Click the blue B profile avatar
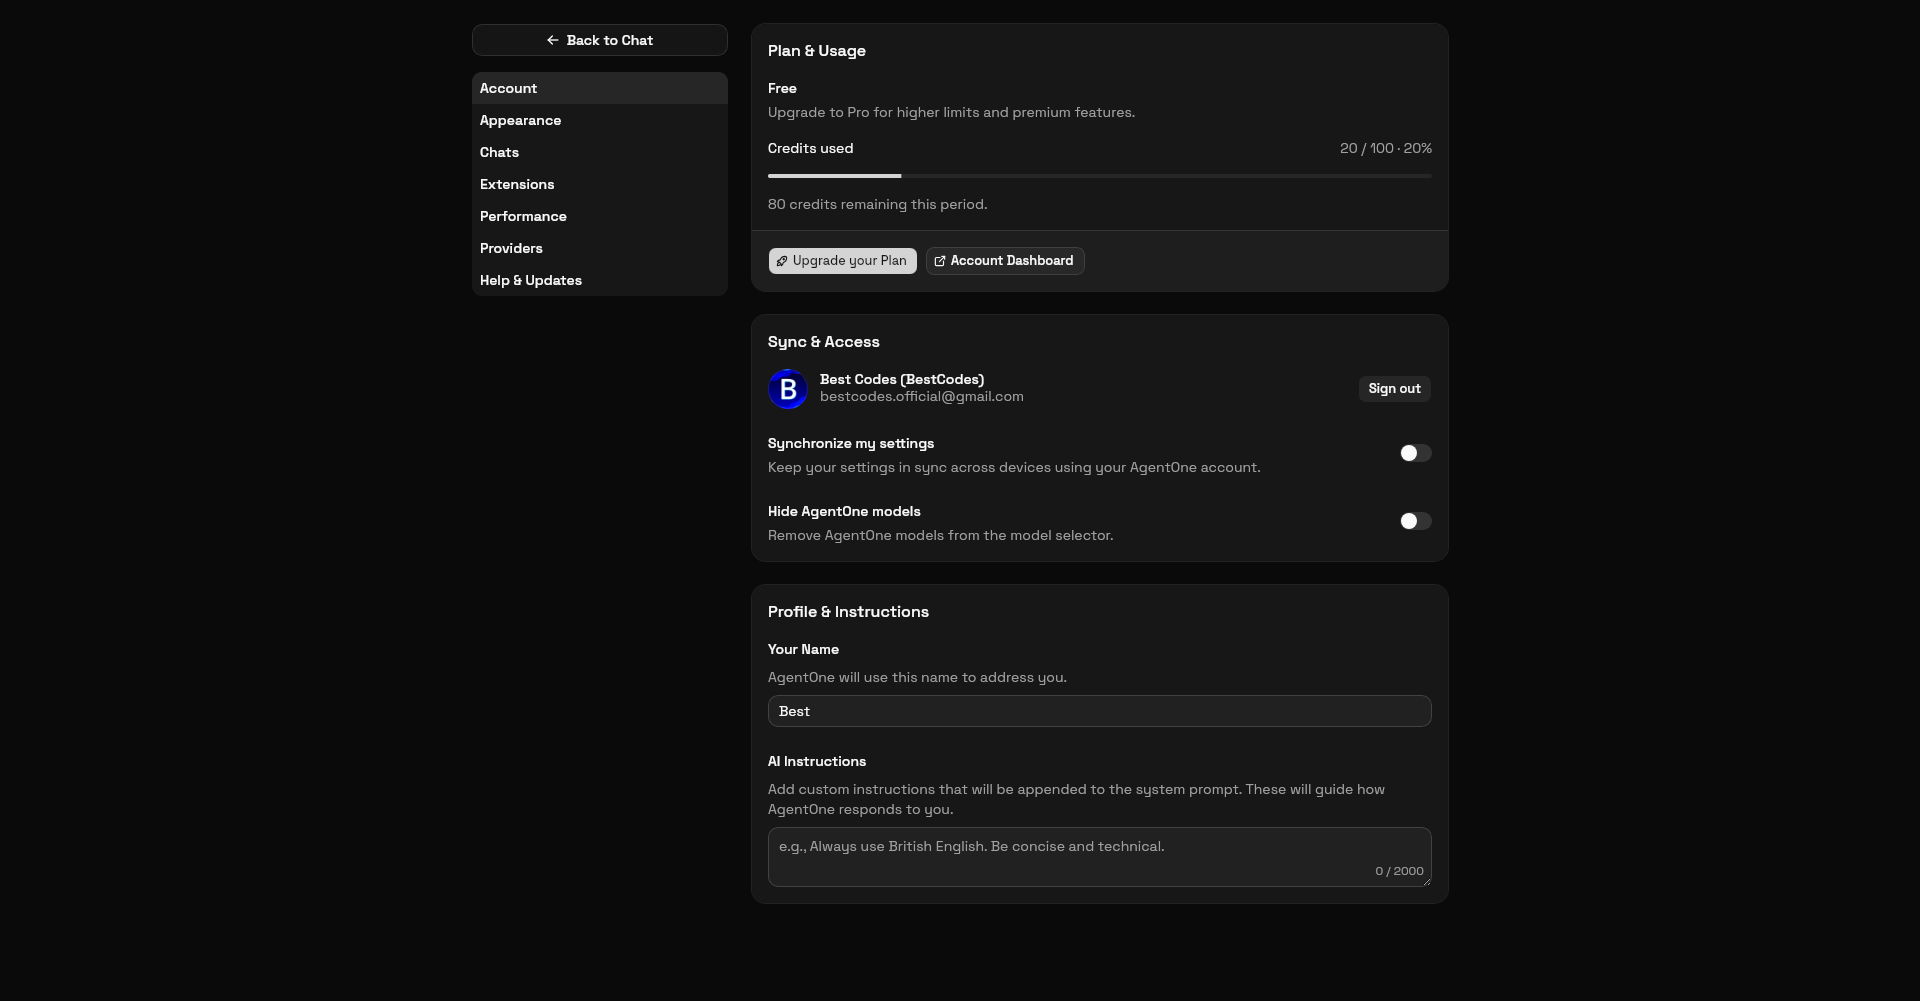 point(788,389)
